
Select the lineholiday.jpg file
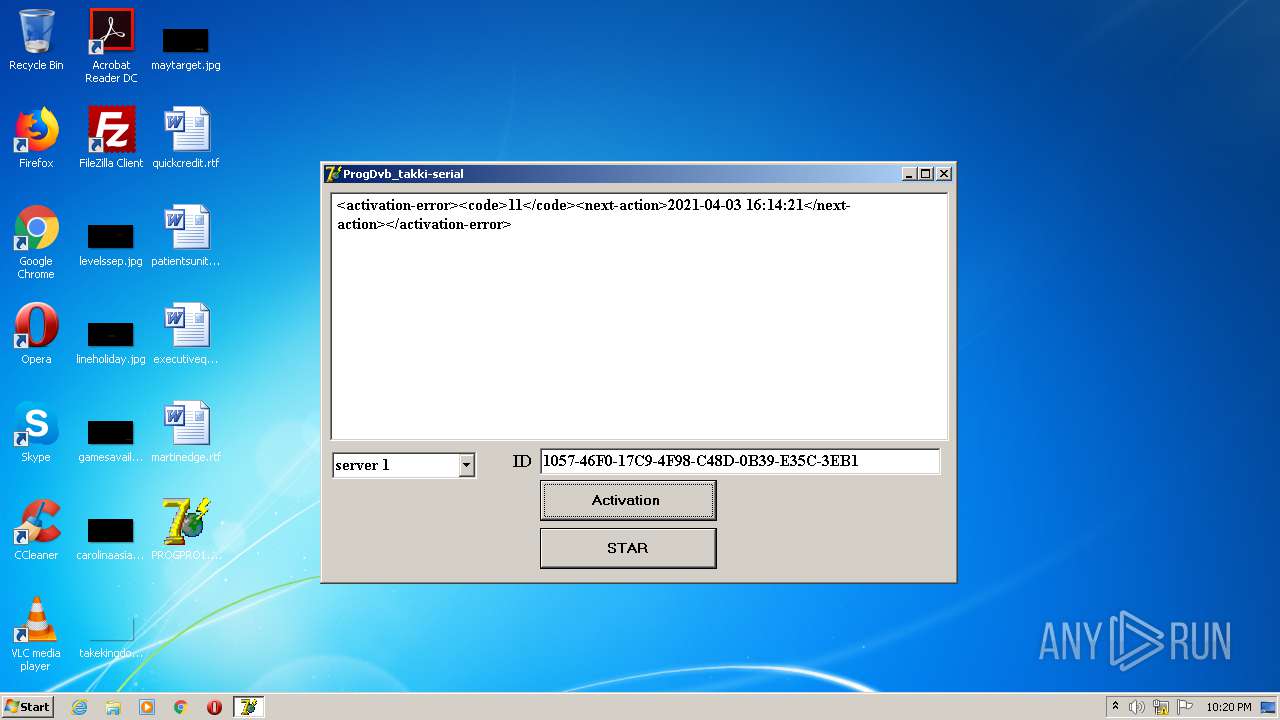pos(111,343)
